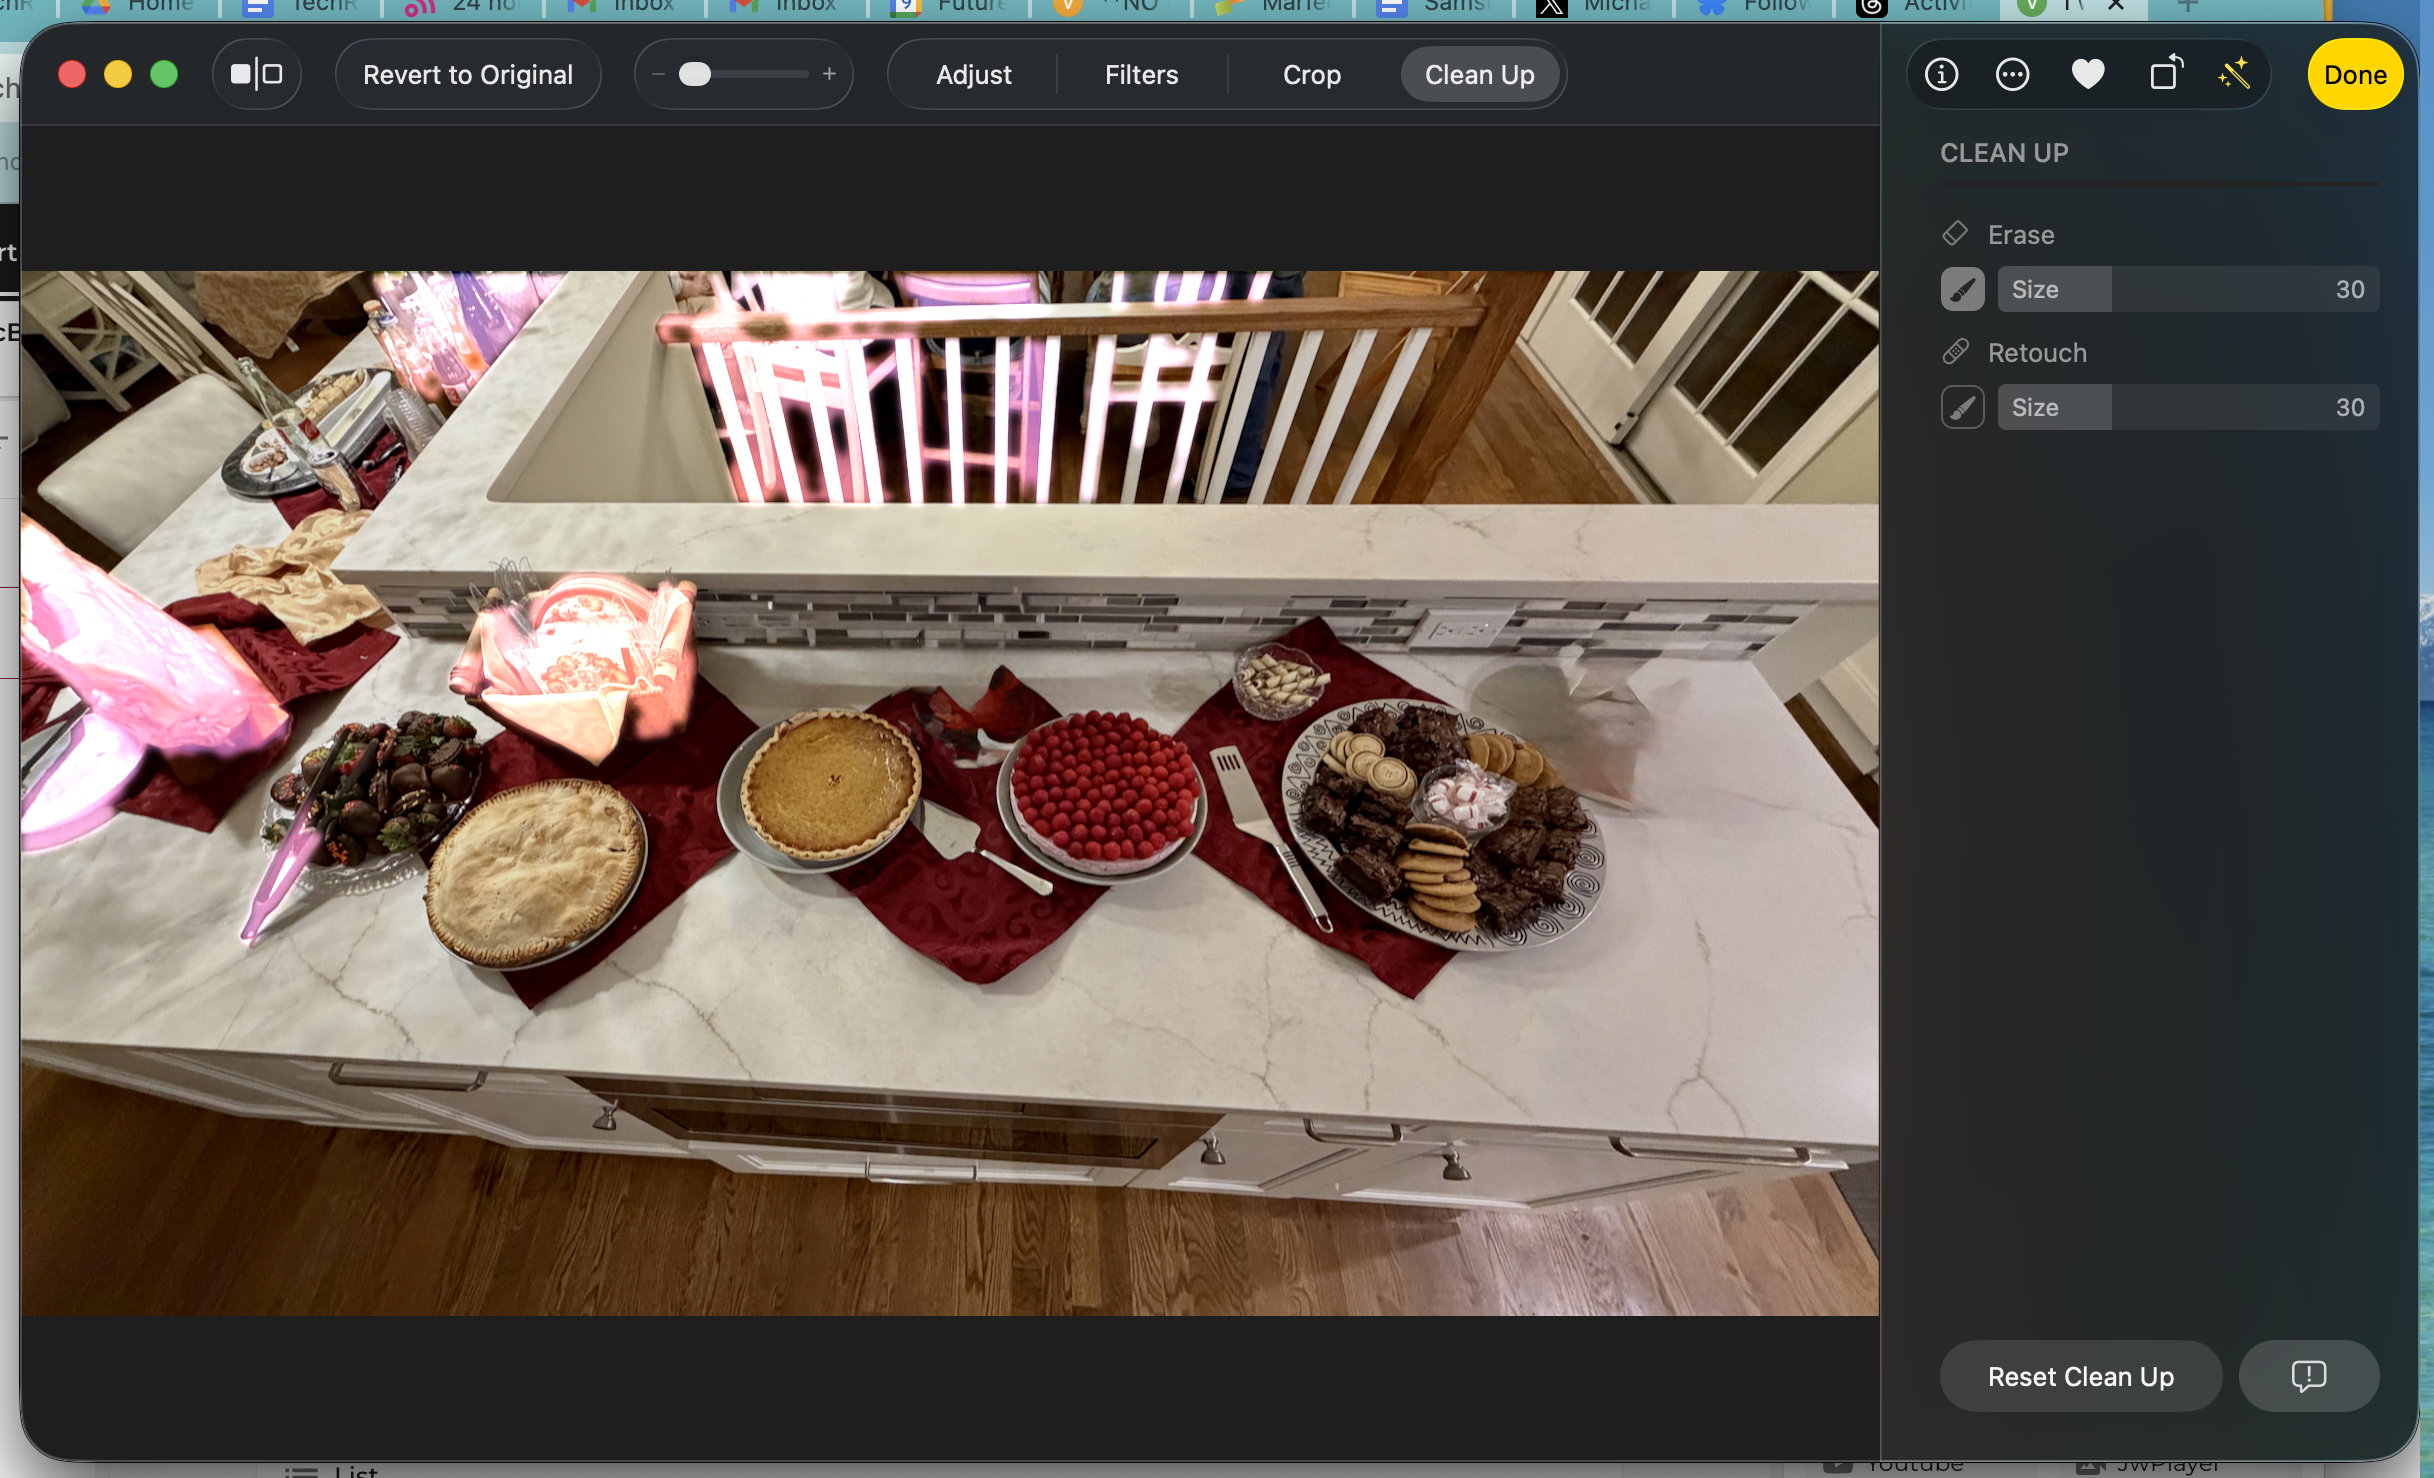Click the Retouch bandage icon label

coord(1956,352)
